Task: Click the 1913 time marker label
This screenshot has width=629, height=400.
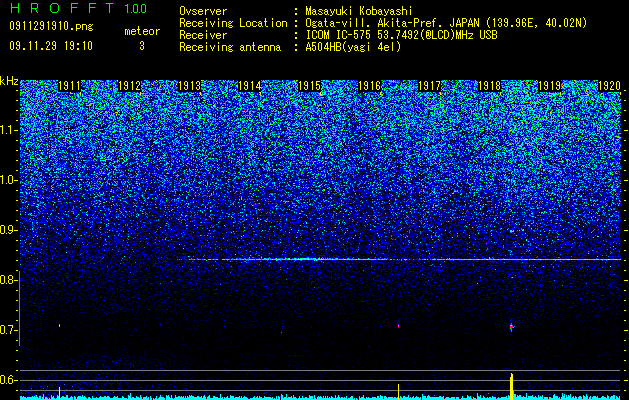Action: coord(189,86)
